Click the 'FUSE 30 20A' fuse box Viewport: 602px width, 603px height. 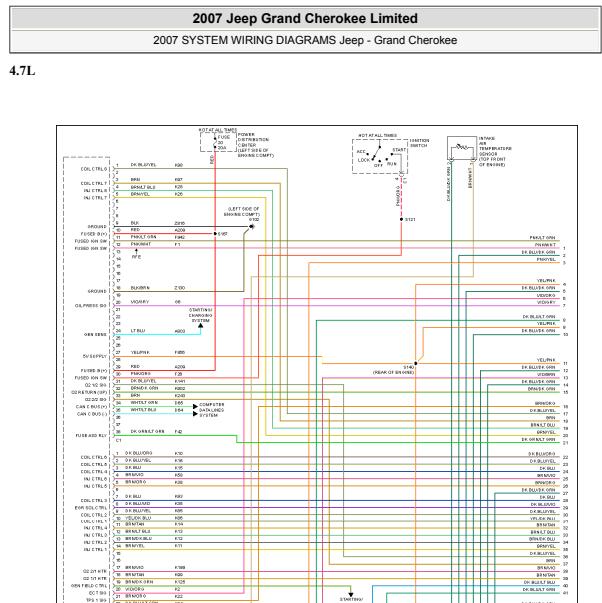click(x=218, y=142)
